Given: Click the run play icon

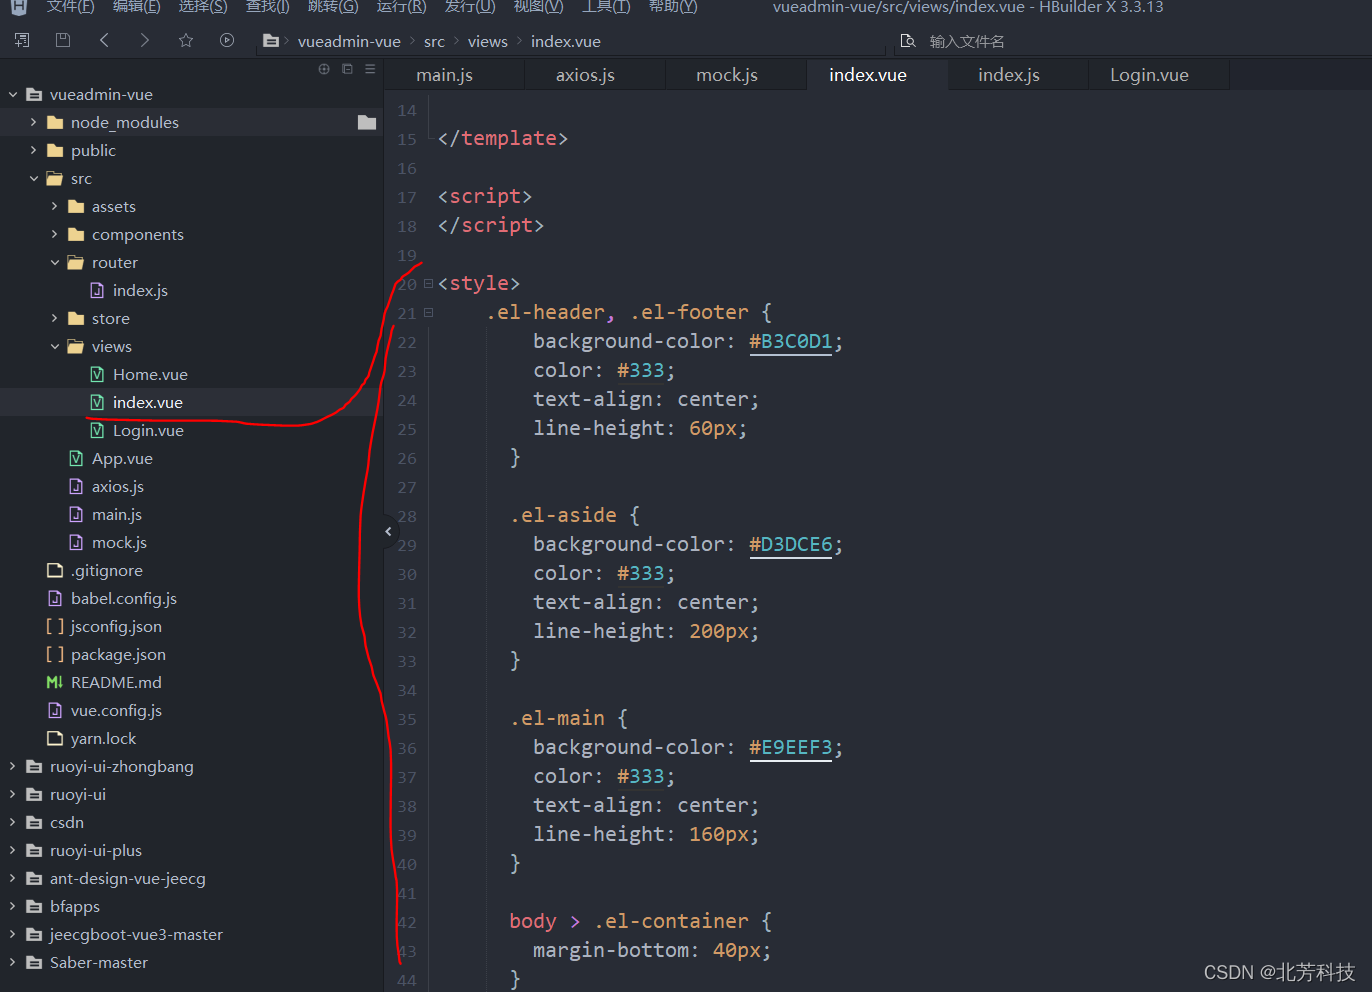Looking at the screenshot, I should pyautogui.click(x=227, y=40).
